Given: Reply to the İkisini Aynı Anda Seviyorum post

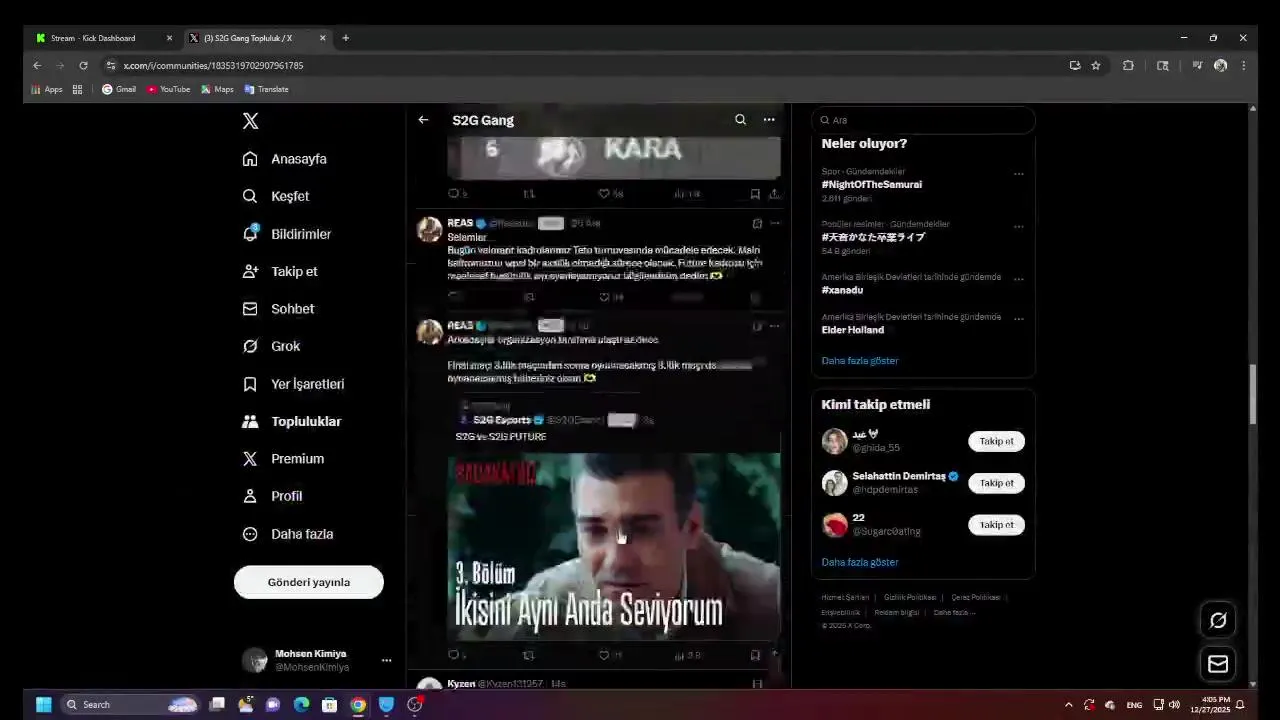Looking at the screenshot, I should coord(453,656).
